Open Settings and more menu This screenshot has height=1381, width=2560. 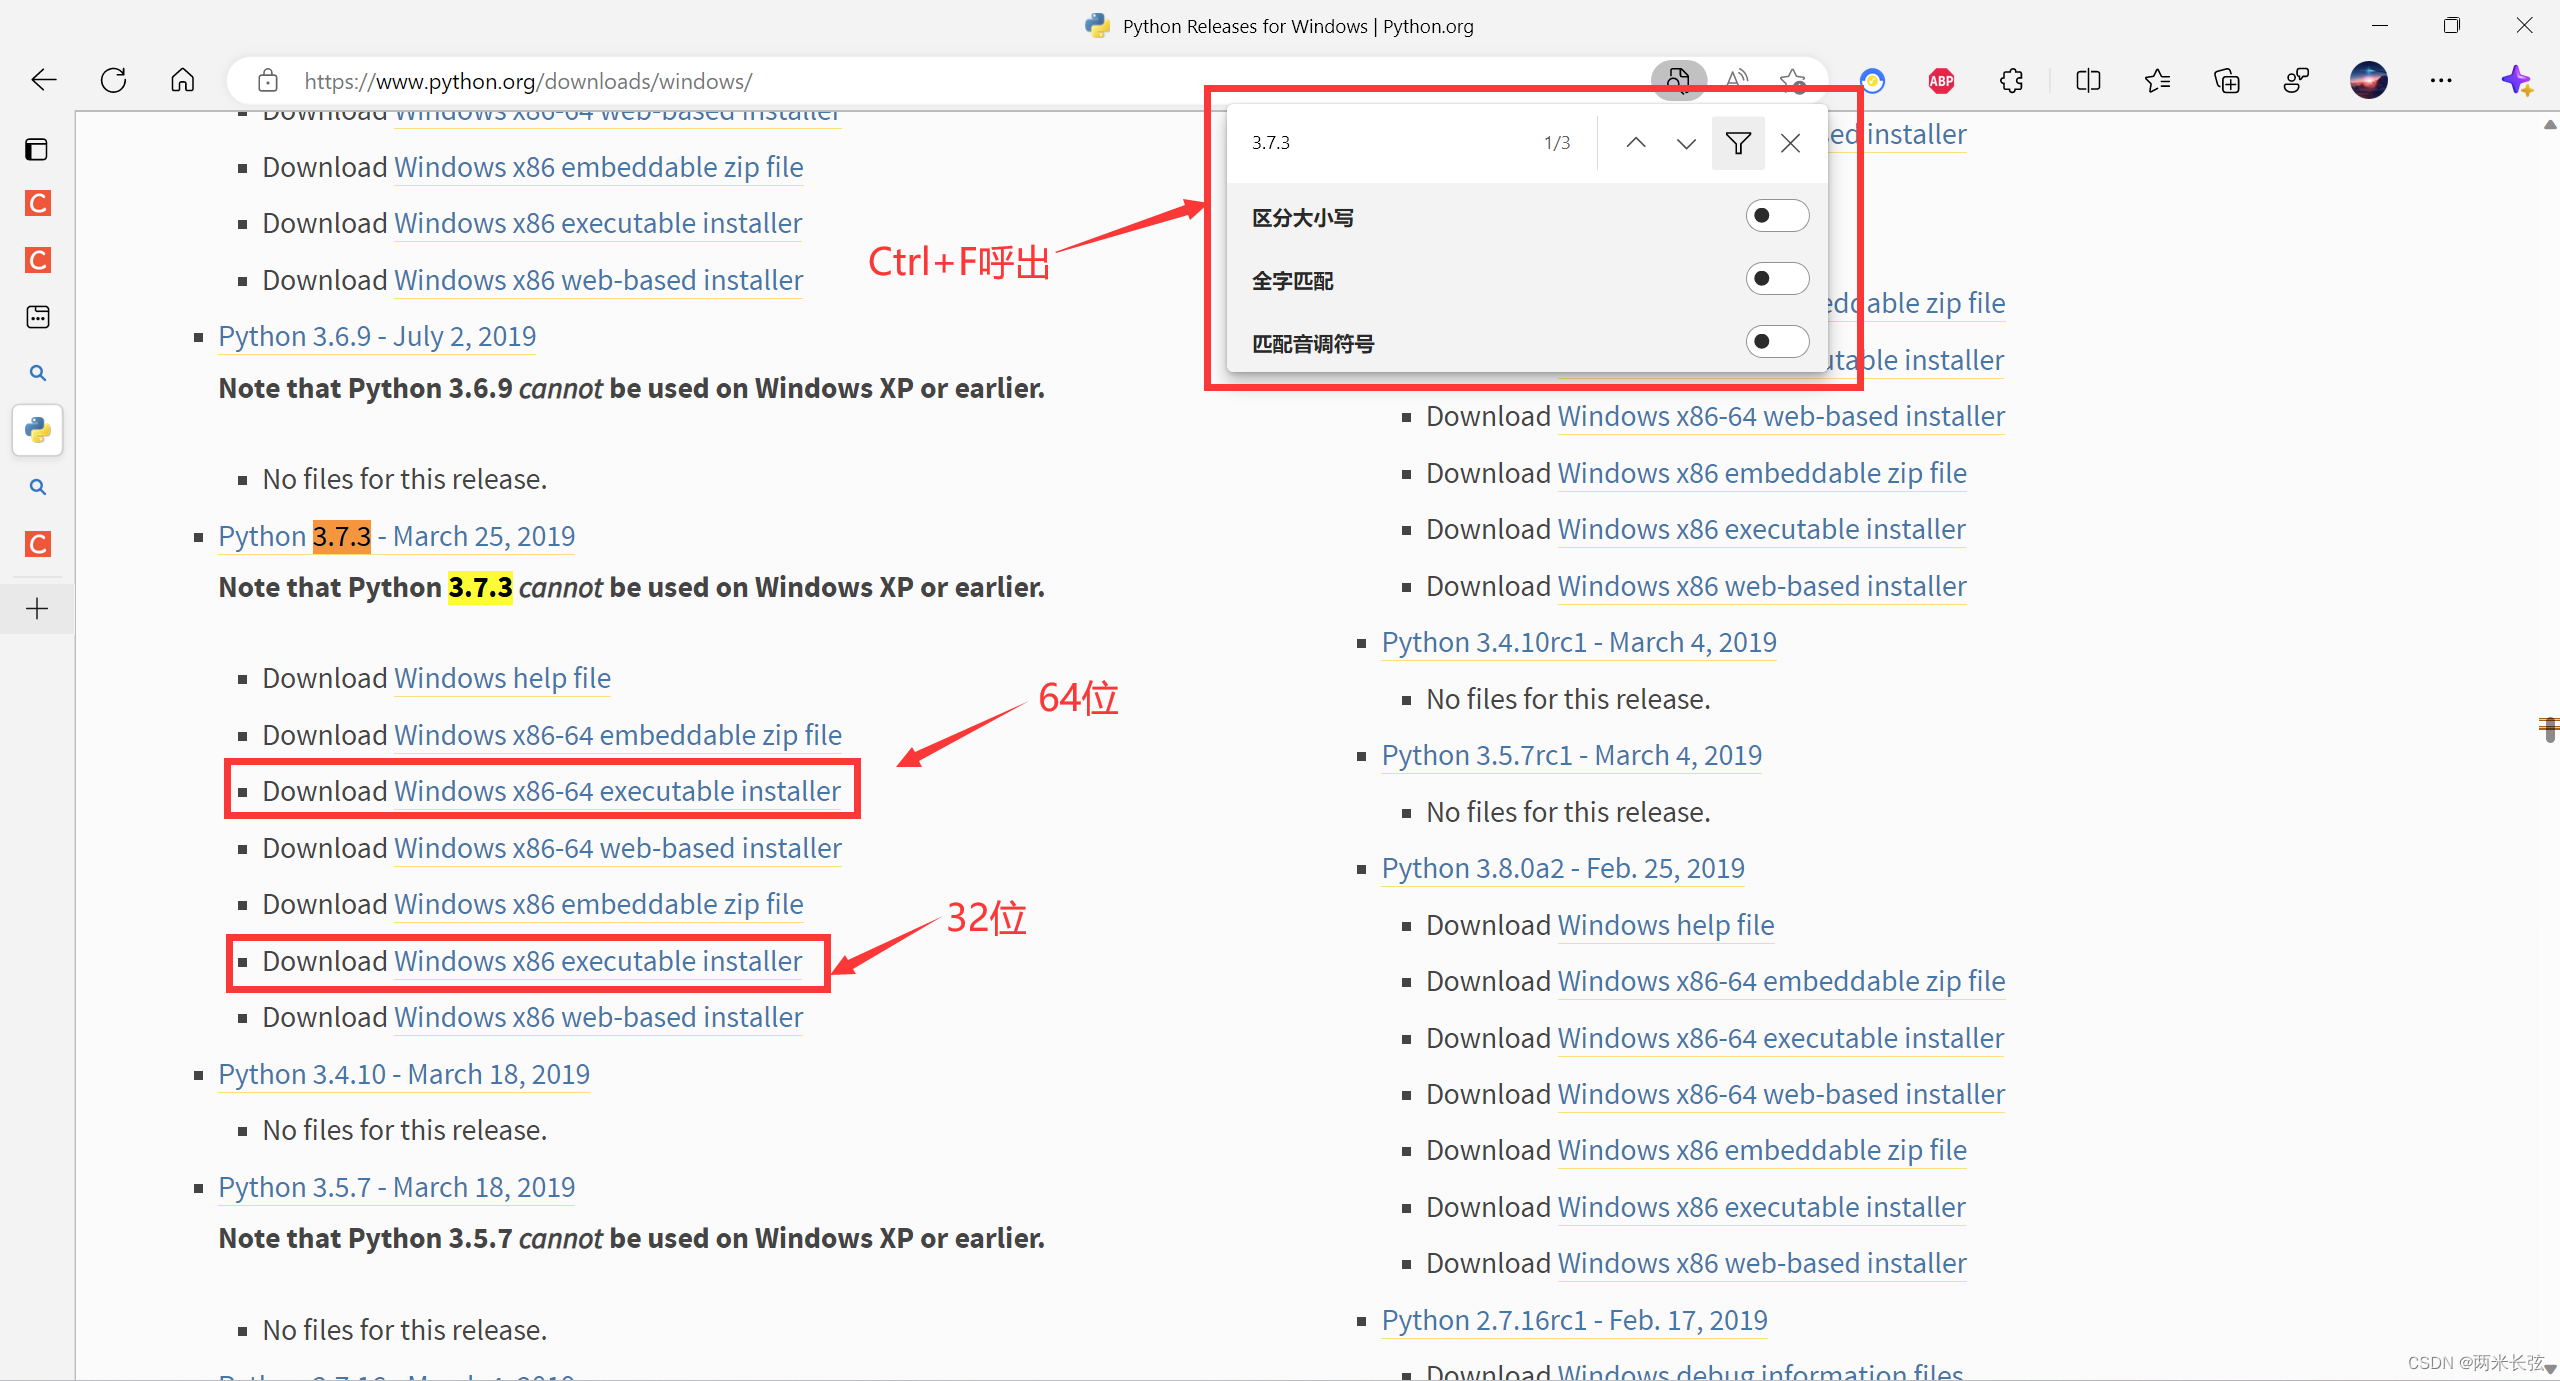pos(2441,80)
